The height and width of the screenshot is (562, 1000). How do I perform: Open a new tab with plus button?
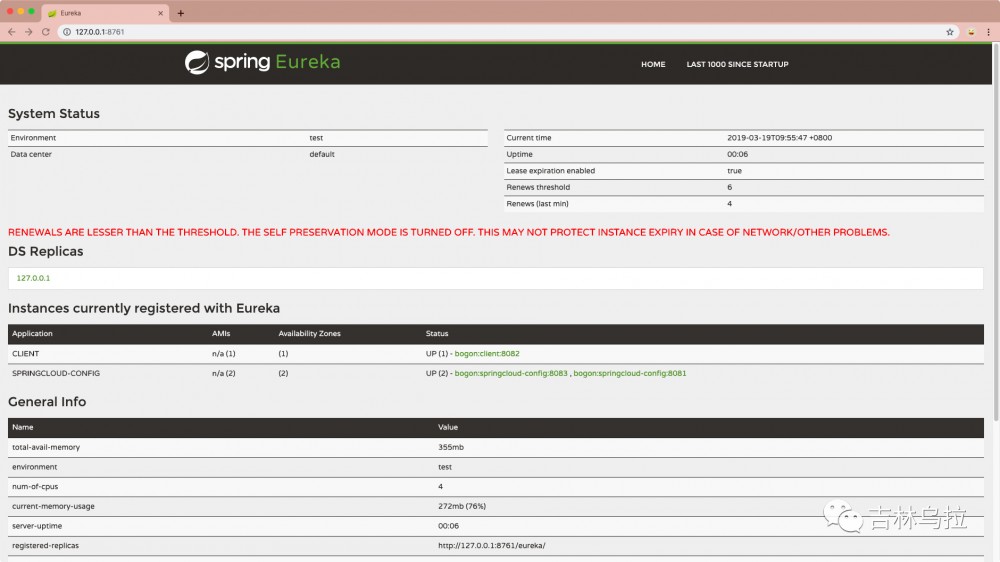(180, 13)
